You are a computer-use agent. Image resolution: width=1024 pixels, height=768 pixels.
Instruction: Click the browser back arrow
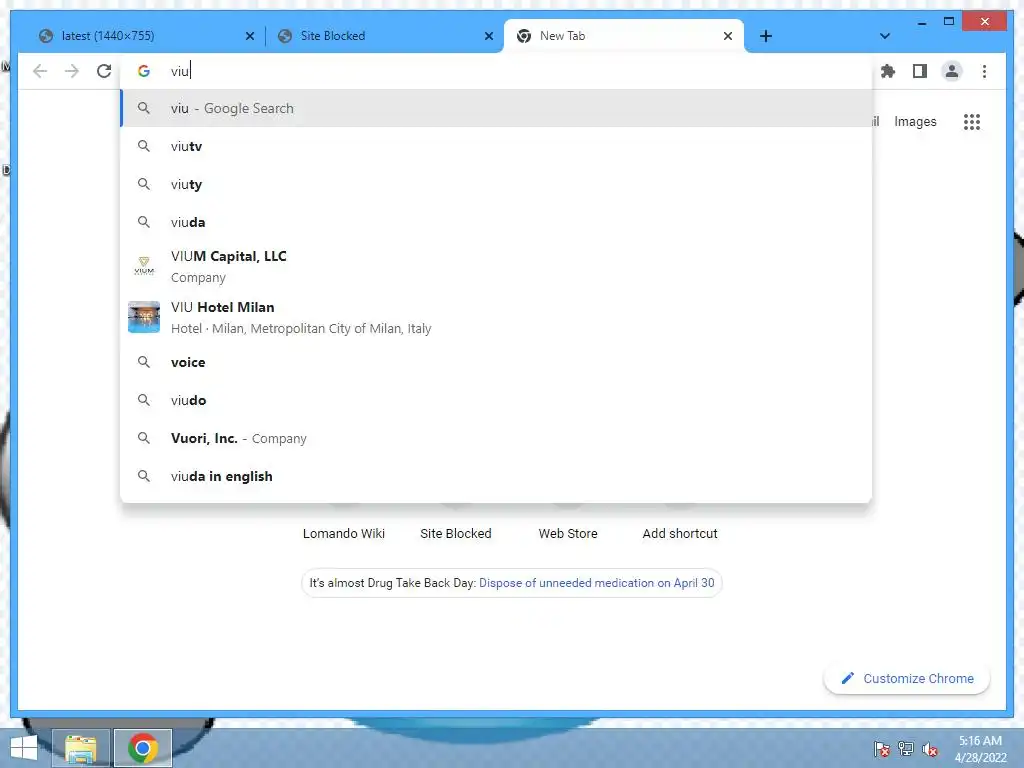[x=40, y=71]
